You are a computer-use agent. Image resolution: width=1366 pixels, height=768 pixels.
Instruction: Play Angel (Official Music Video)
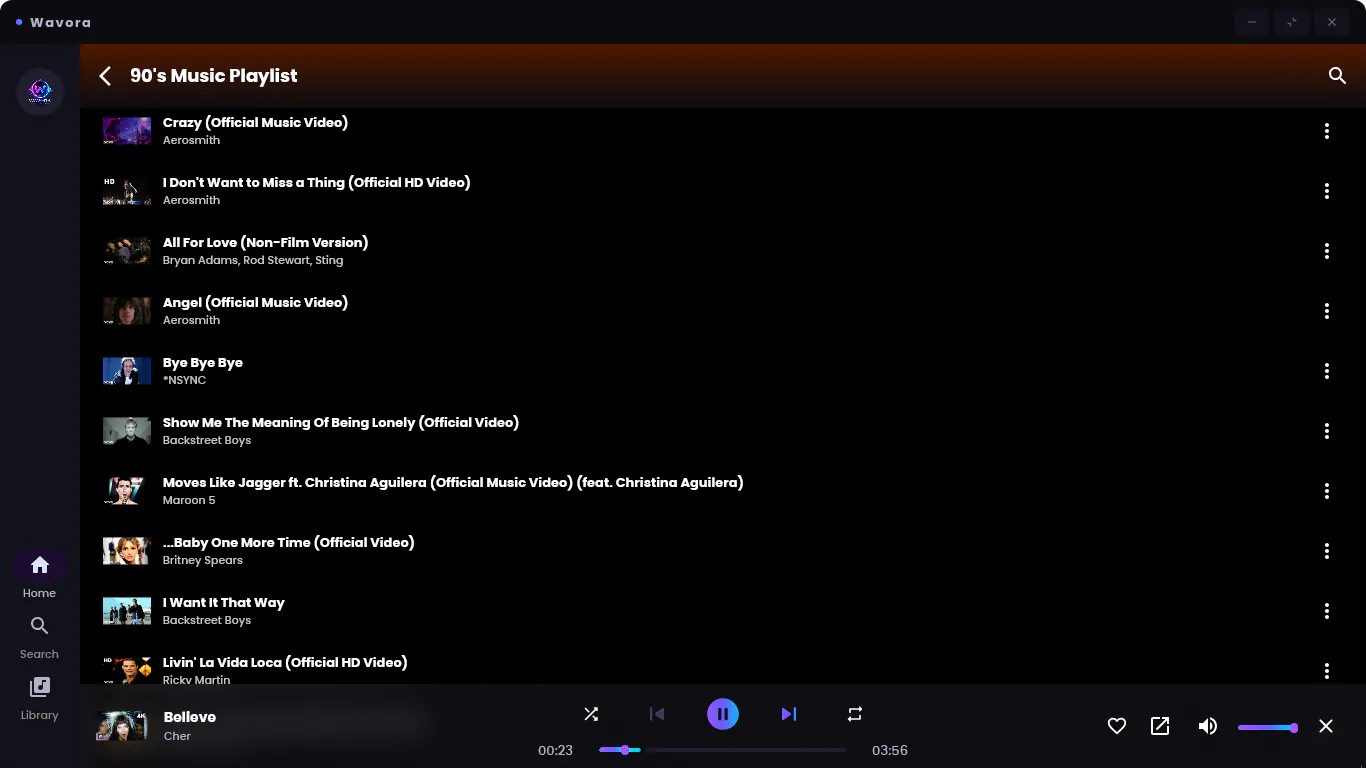255,302
